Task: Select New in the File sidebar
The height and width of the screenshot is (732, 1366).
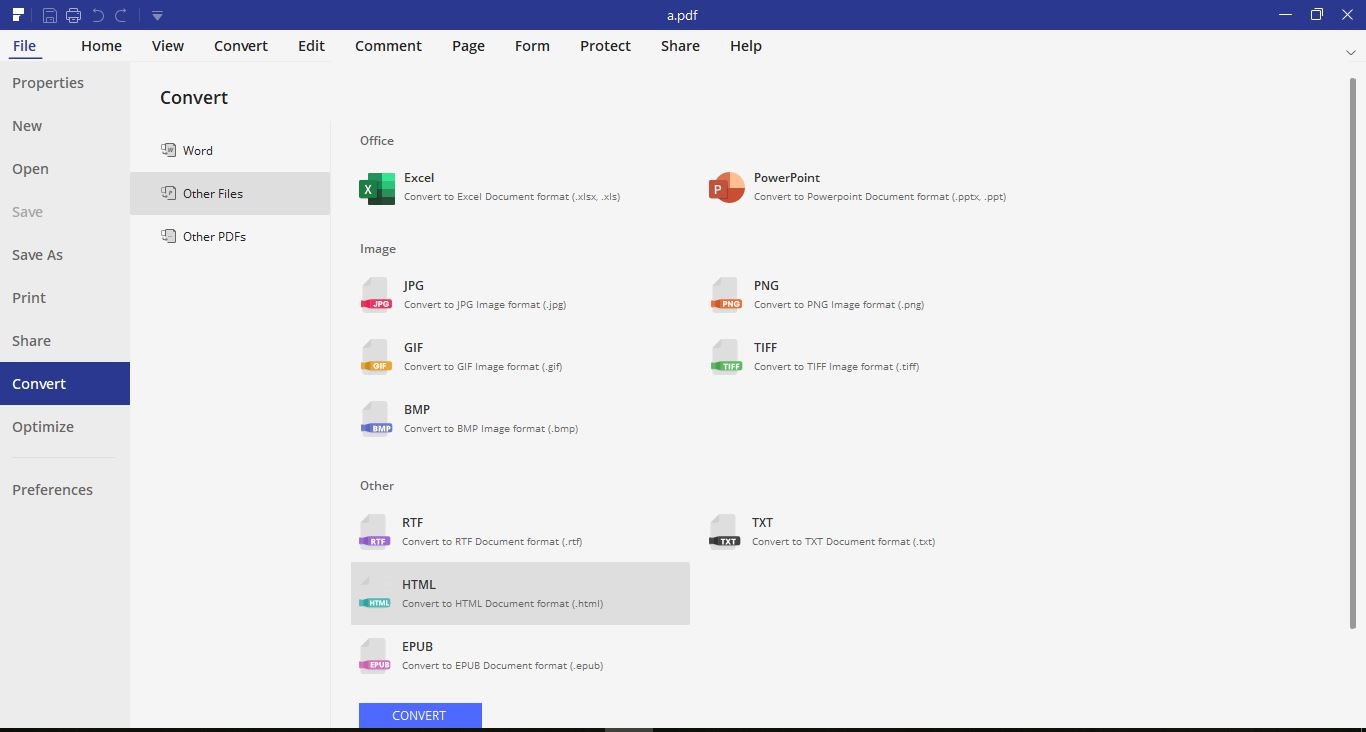Action: [x=65, y=126]
